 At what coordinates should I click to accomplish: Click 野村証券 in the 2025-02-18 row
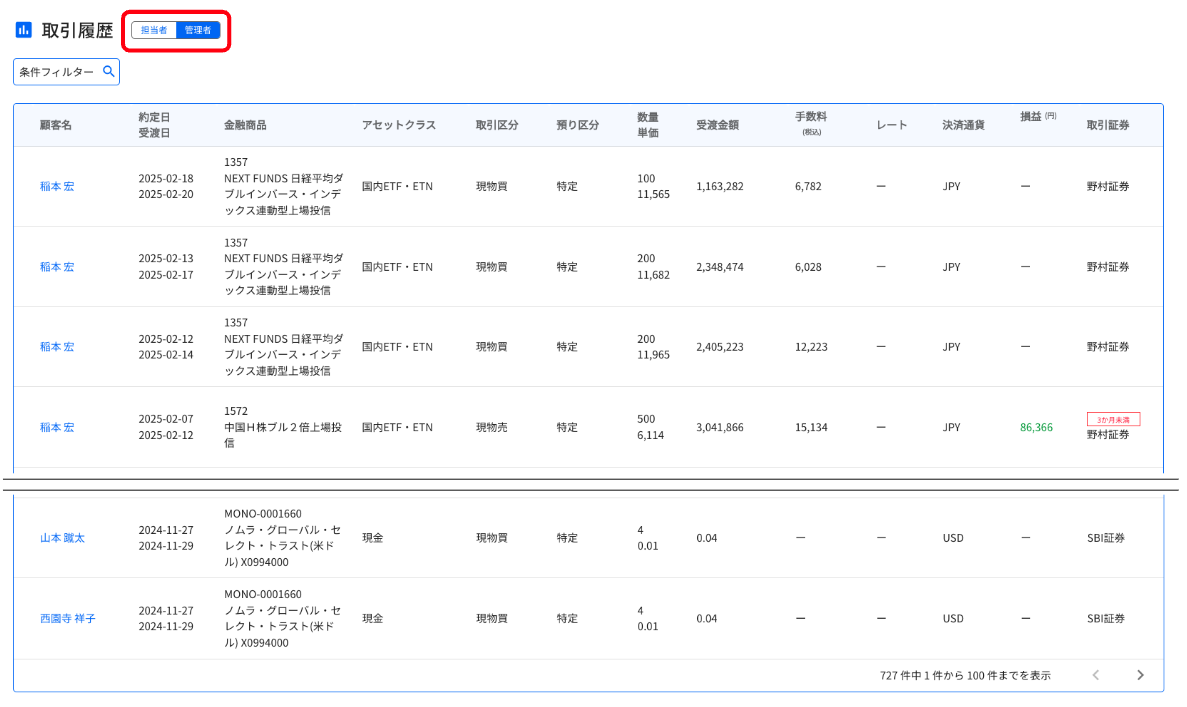coord(1108,186)
